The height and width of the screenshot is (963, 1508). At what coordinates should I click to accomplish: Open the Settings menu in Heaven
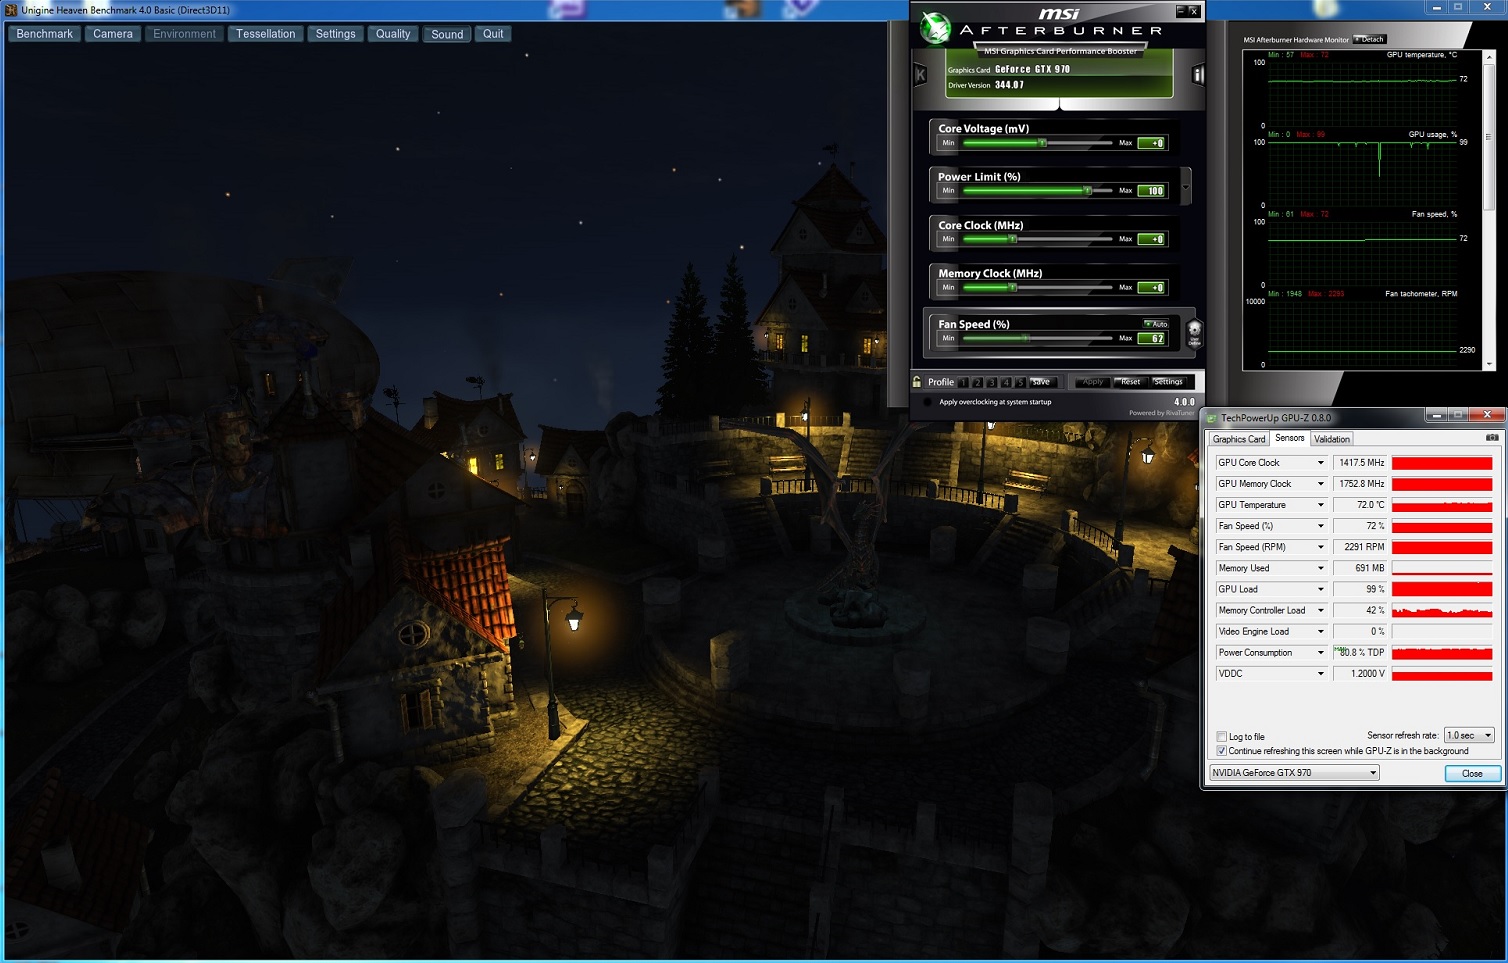pos(336,34)
